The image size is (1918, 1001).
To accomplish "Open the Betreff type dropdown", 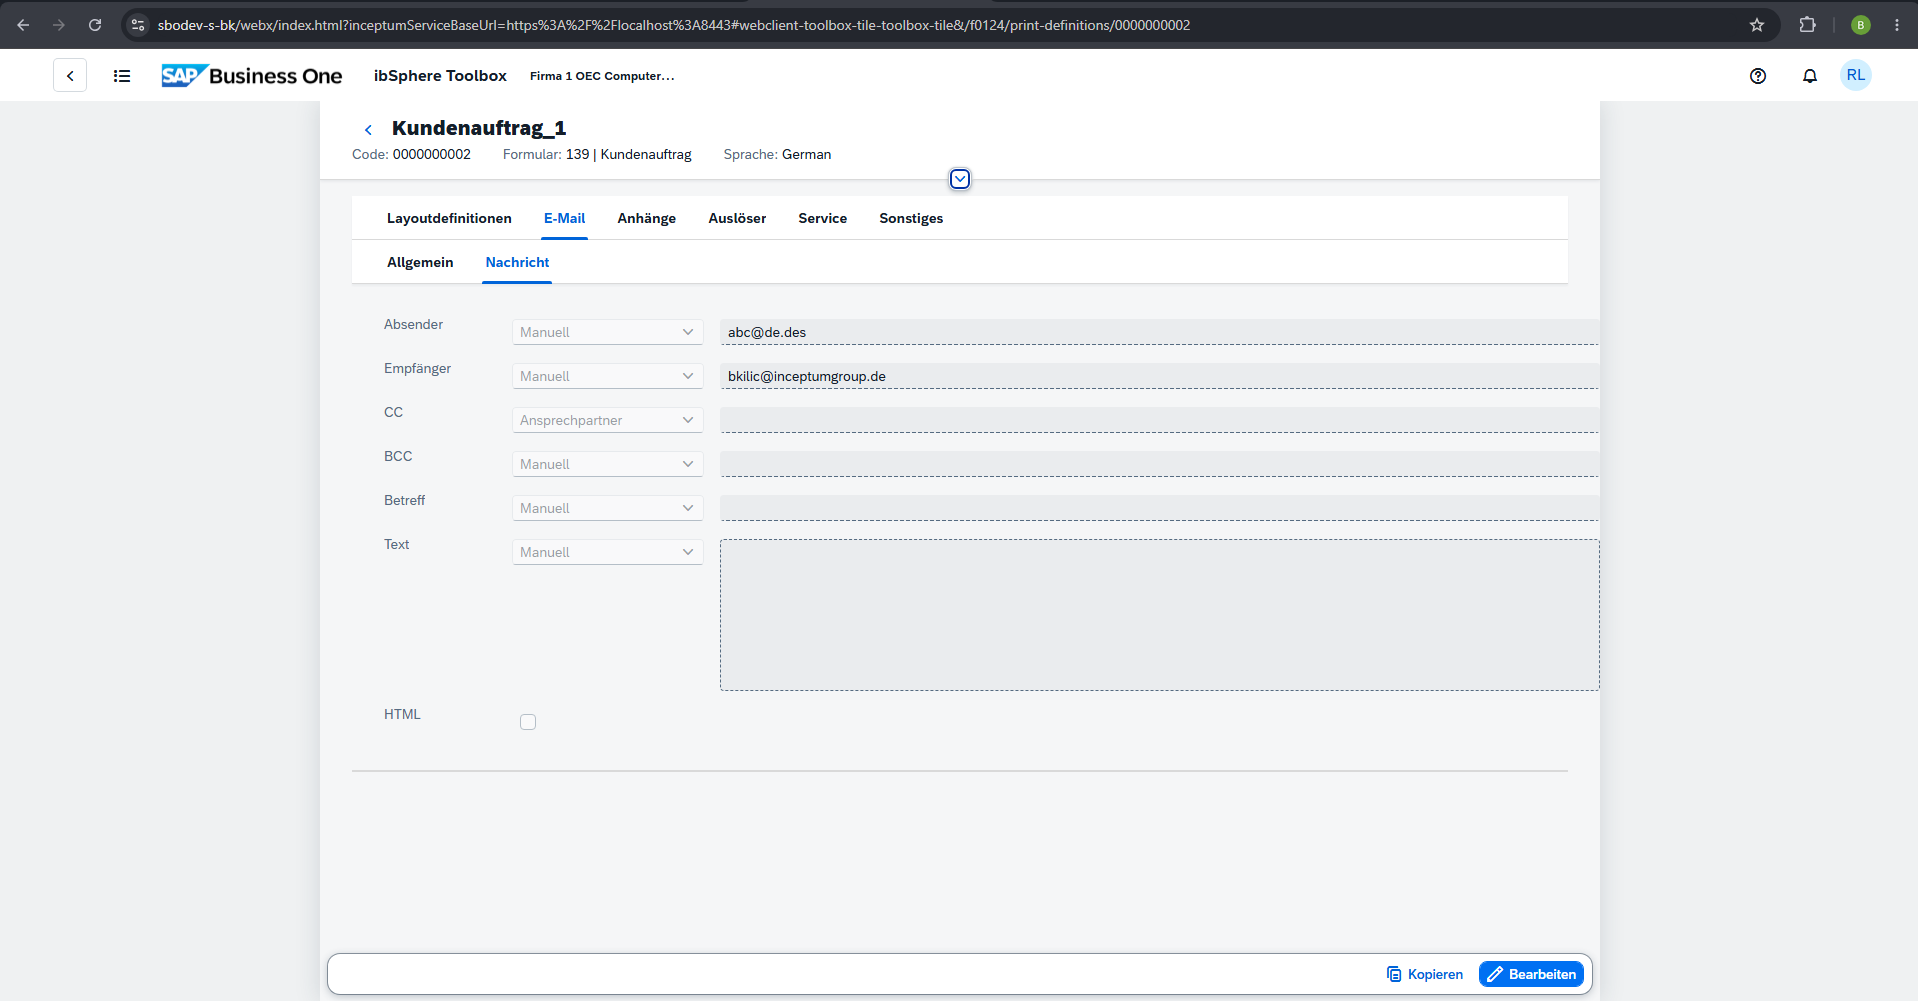I will (x=608, y=508).
